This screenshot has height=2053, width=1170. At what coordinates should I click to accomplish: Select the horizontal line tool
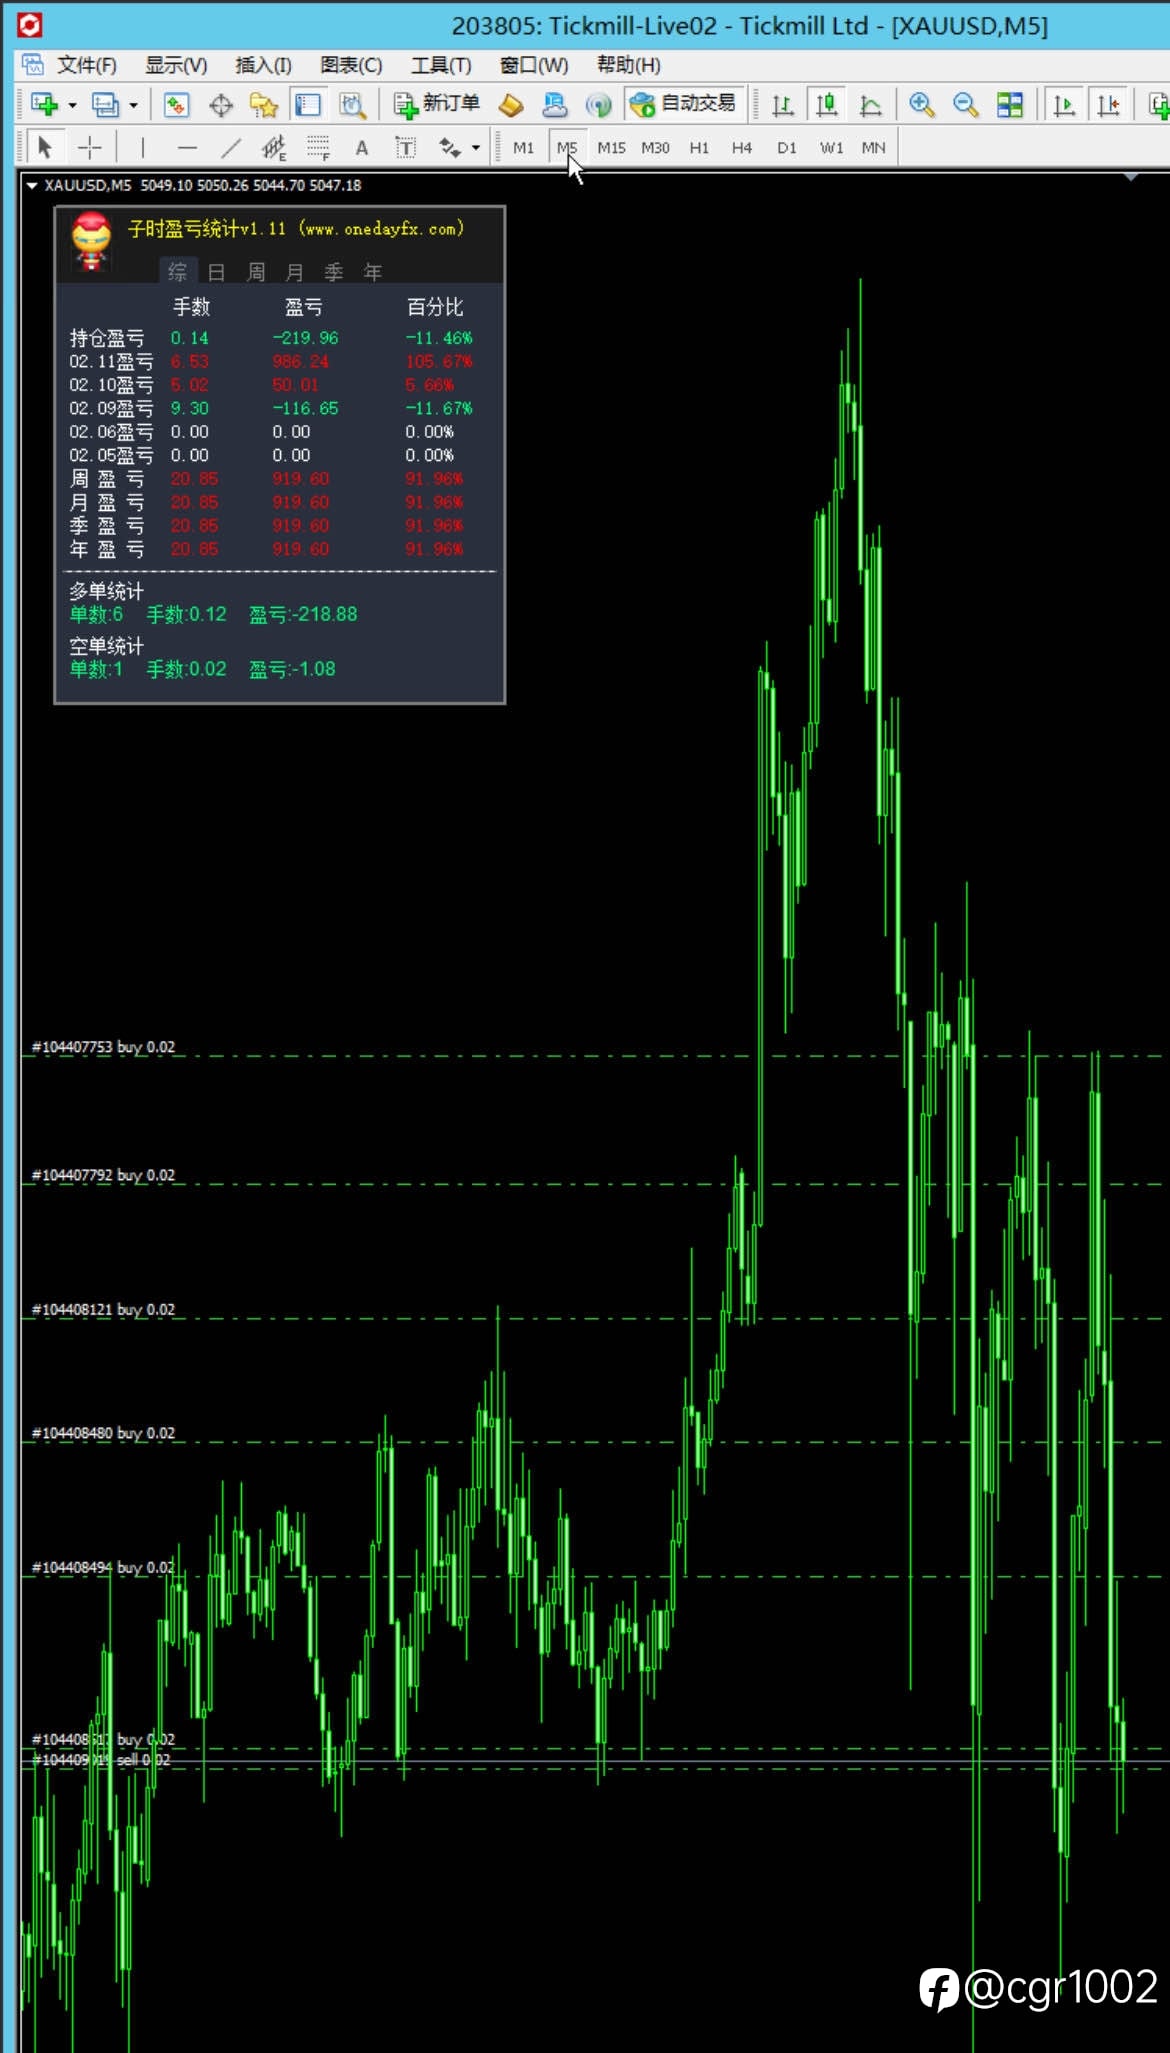[x=187, y=148]
